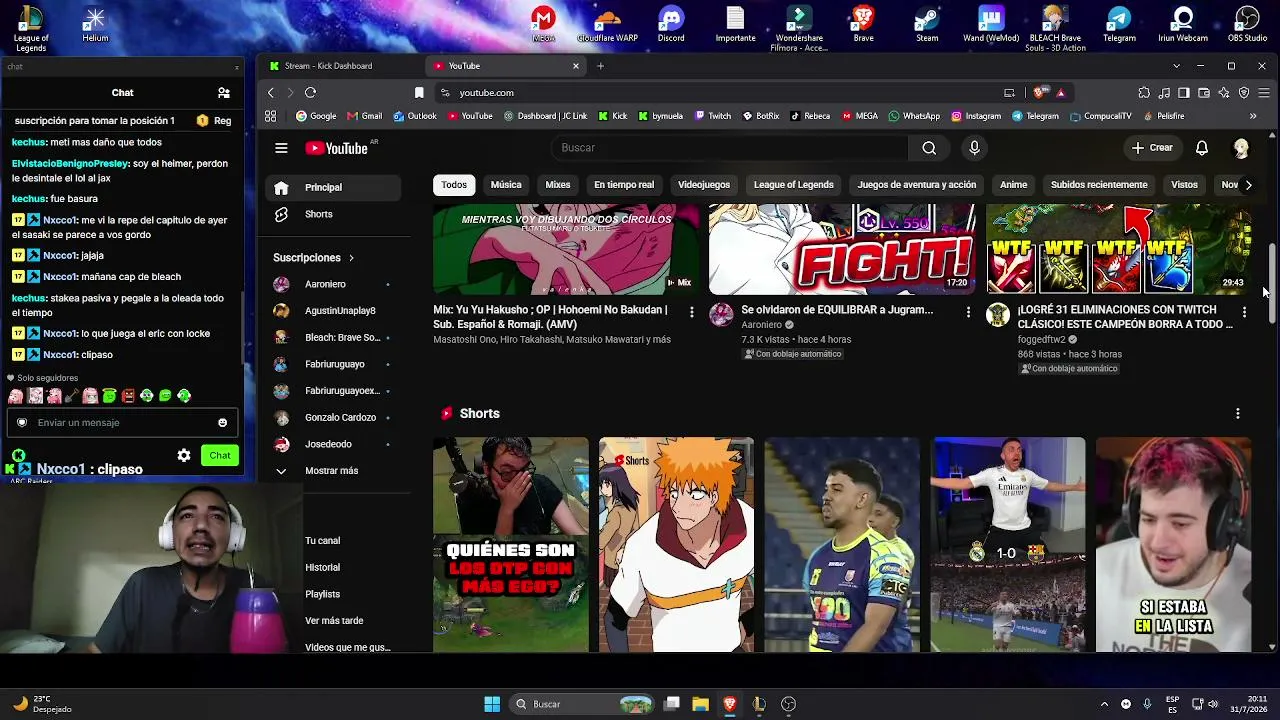Open chat settings gear
Image resolution: width=1280 pixels, height=720 pixels.
(184, 455)
